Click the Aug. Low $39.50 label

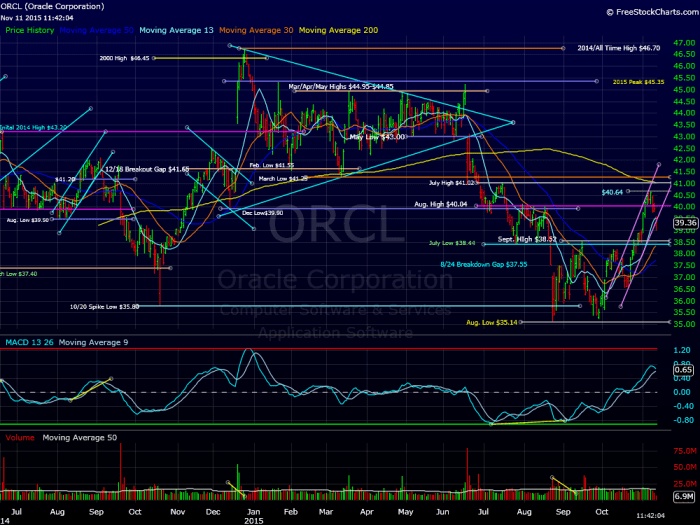[28, 220]
